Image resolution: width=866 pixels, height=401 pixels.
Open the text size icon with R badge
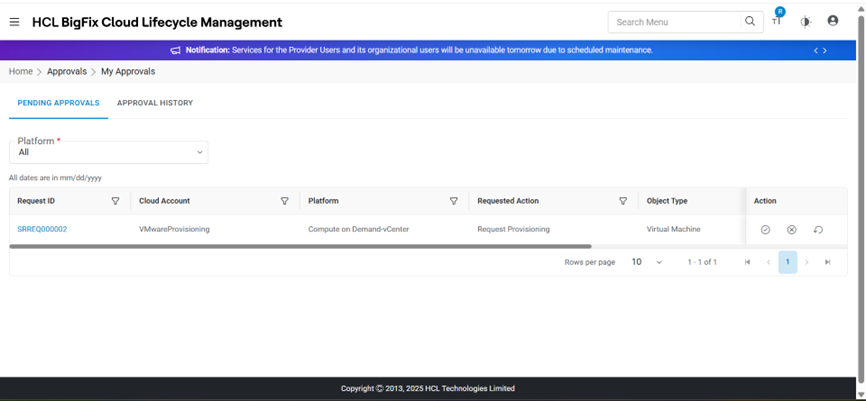(778, 19)
